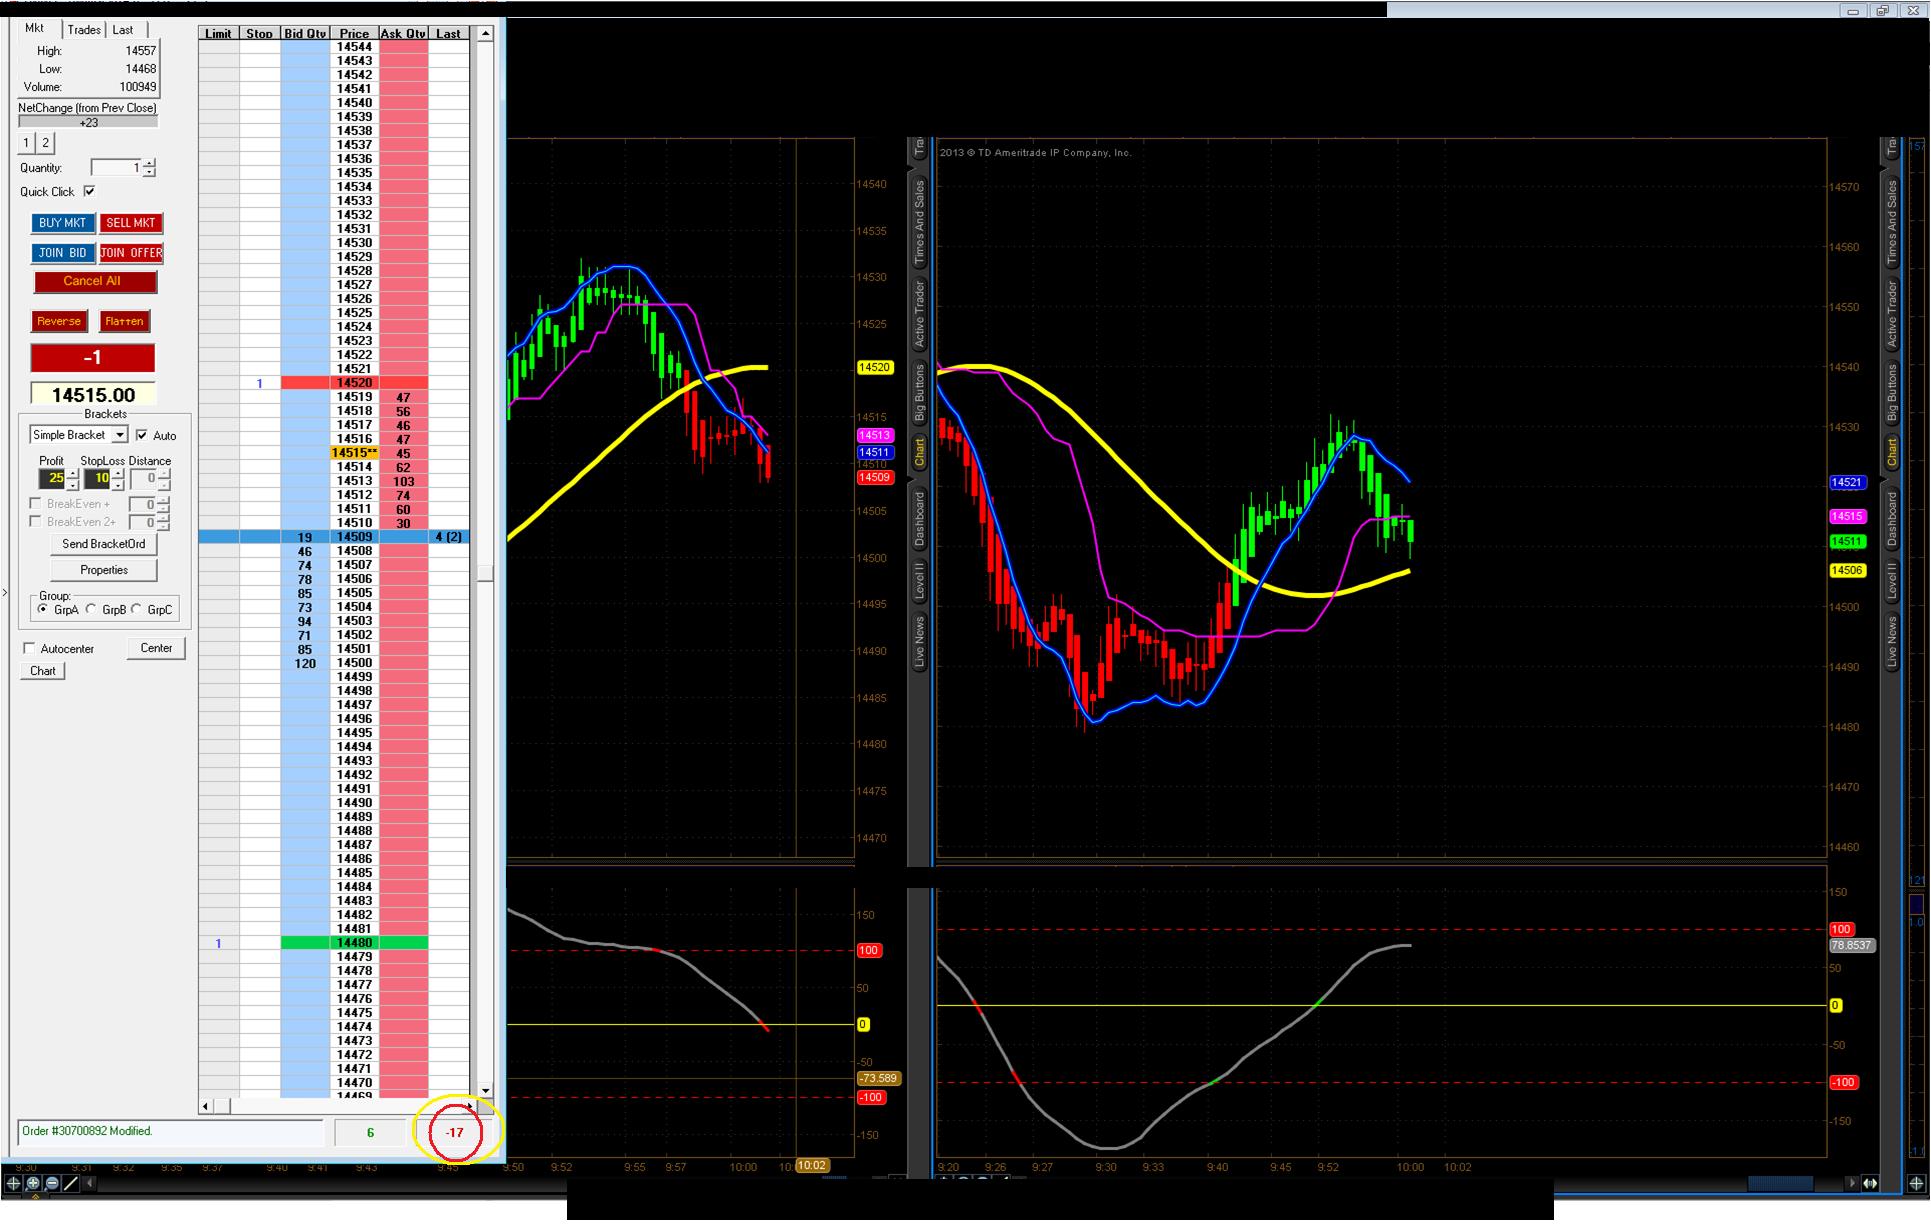Open Active Trader side tab on middle chart
The width and height of the screenshot is (1931, 1224).
click(919, 313)
